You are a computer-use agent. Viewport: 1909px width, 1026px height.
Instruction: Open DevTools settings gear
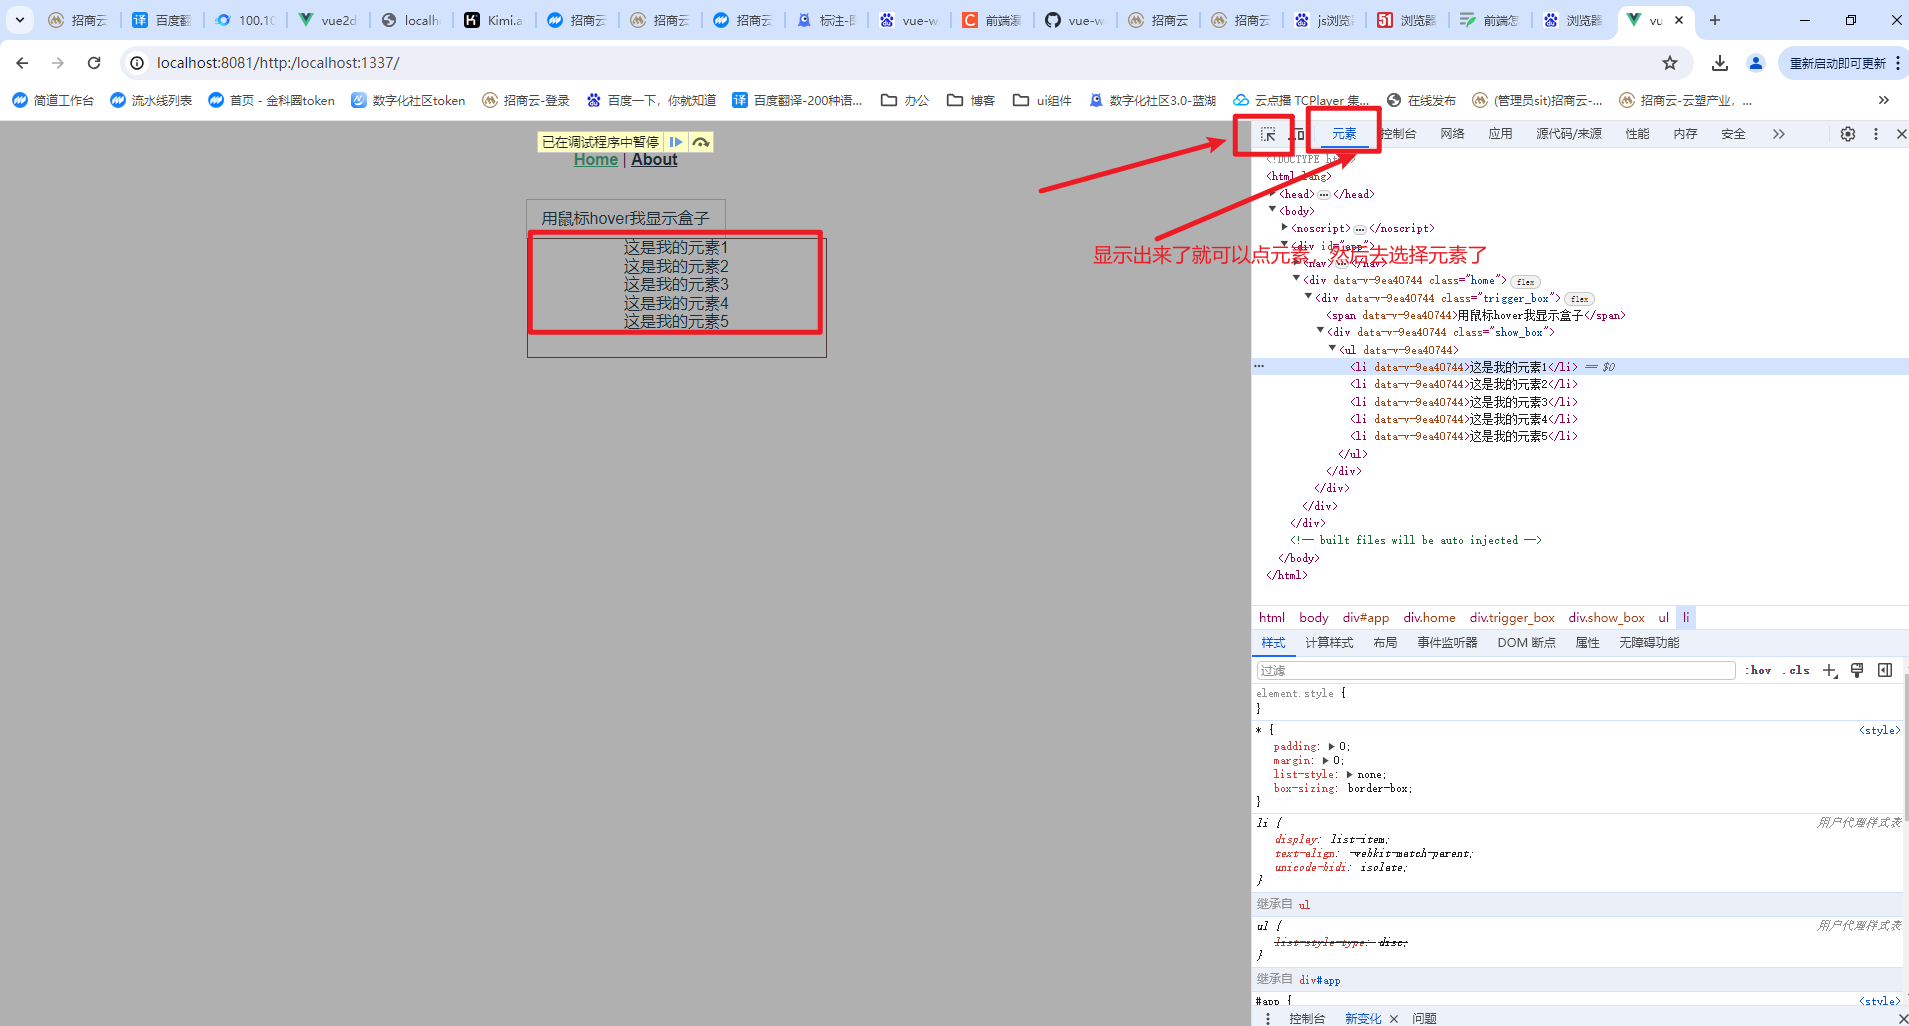pyautogui.click(x=1848, y=134)
